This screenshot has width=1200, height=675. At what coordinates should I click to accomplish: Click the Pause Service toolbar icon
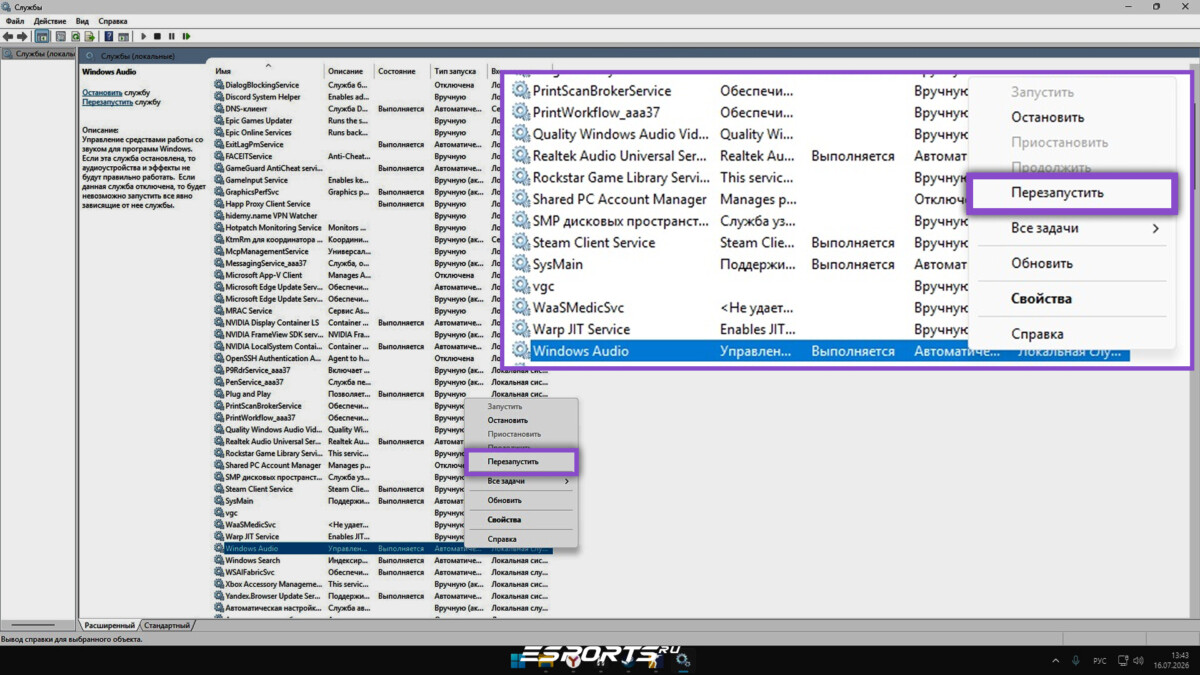click(x=171, y=36)
